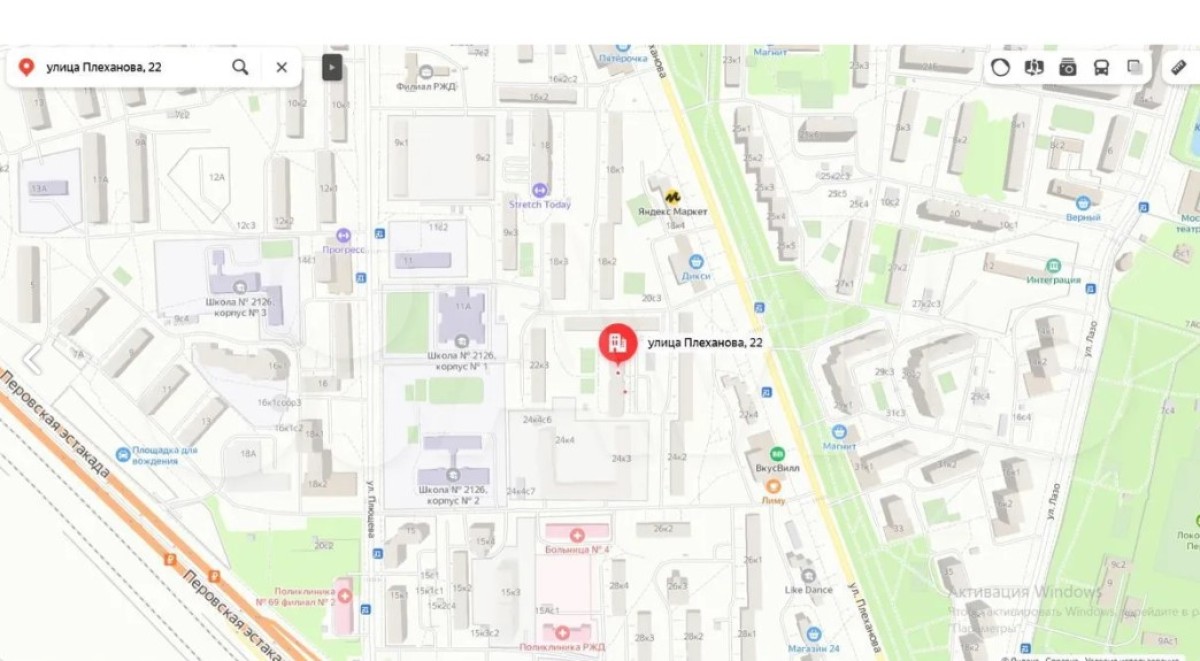This screenshot has width=1200, height=661.
Task: Show photos layer with camera icon
Action: (1068, 67)
